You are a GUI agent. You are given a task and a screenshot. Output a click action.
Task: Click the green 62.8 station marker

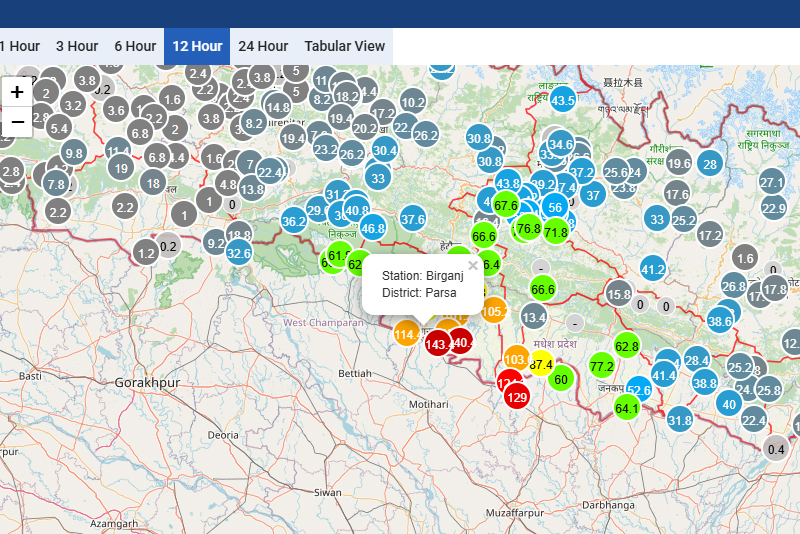click(627, 346)
